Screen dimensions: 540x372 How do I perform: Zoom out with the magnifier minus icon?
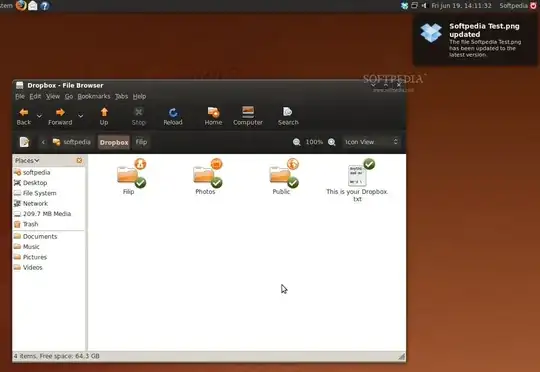[297, 142]
